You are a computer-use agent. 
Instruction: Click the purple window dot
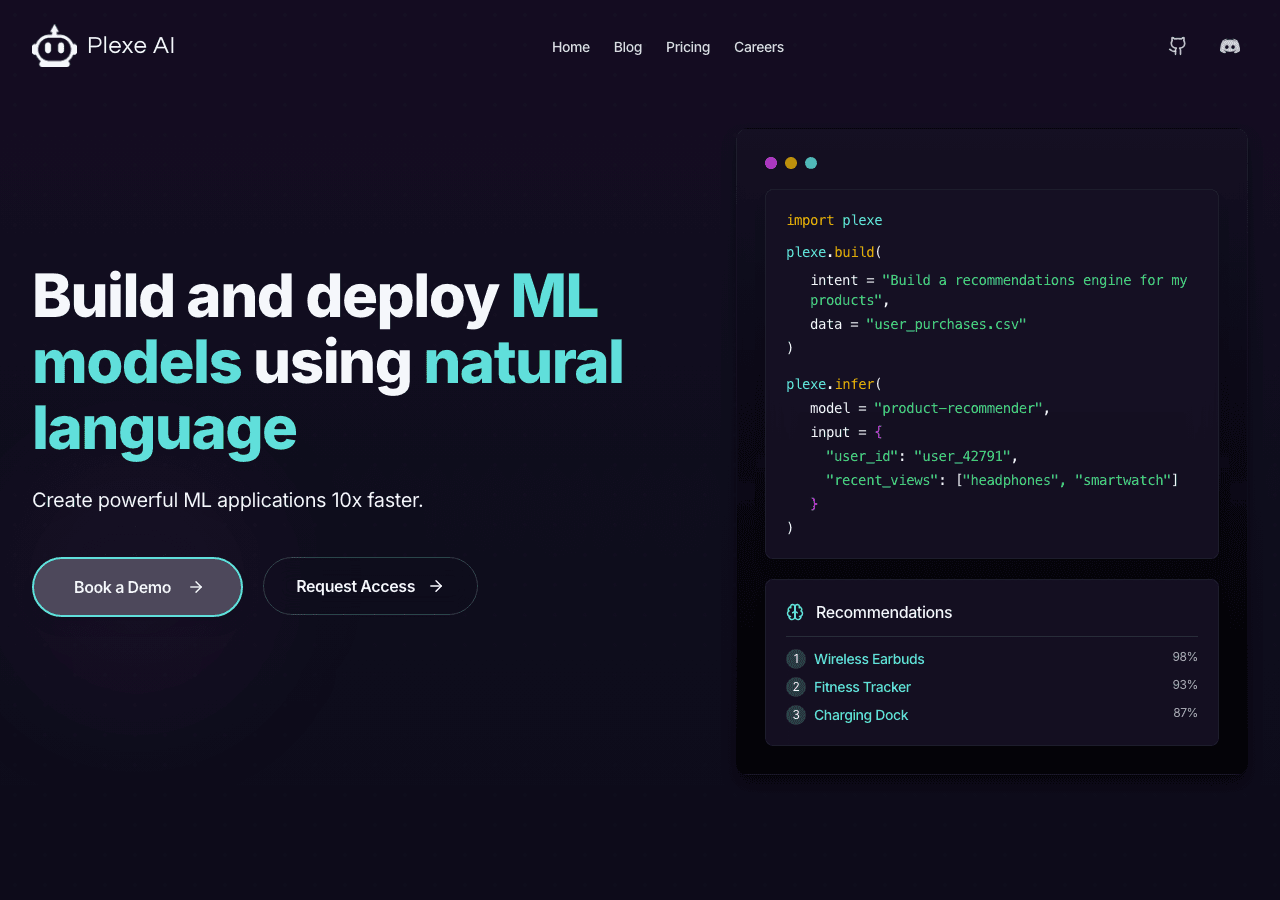coord(771,163)
